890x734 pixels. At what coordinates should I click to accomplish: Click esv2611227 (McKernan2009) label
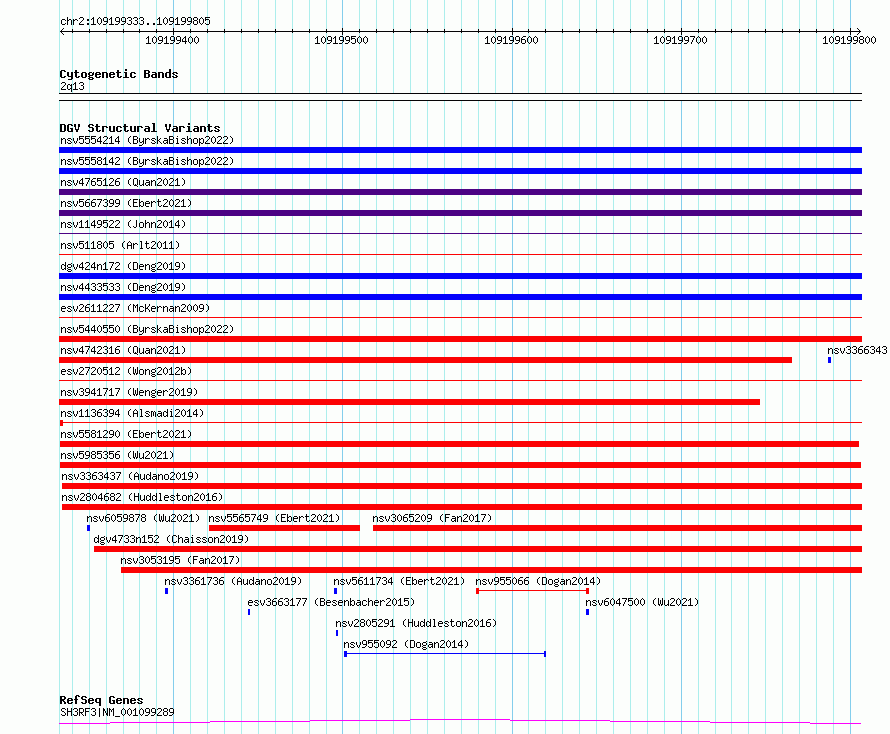(135, 308)
